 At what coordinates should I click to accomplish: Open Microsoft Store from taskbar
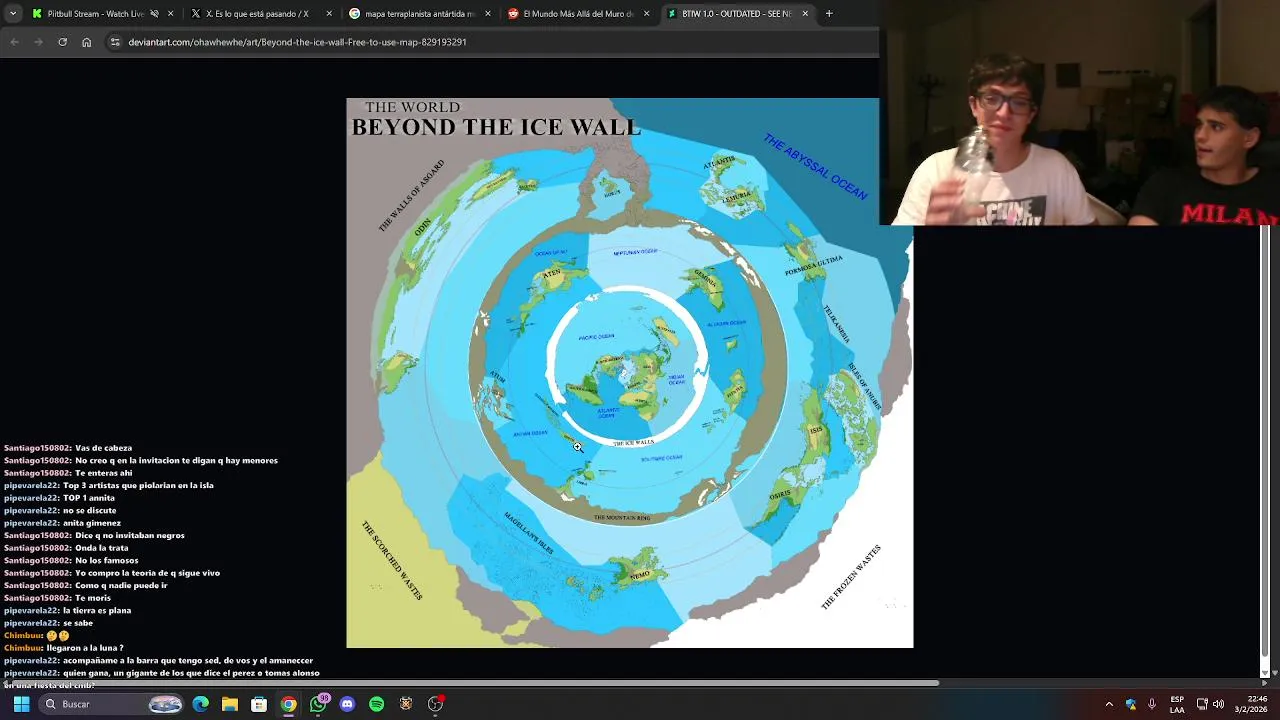click(259, 704)
